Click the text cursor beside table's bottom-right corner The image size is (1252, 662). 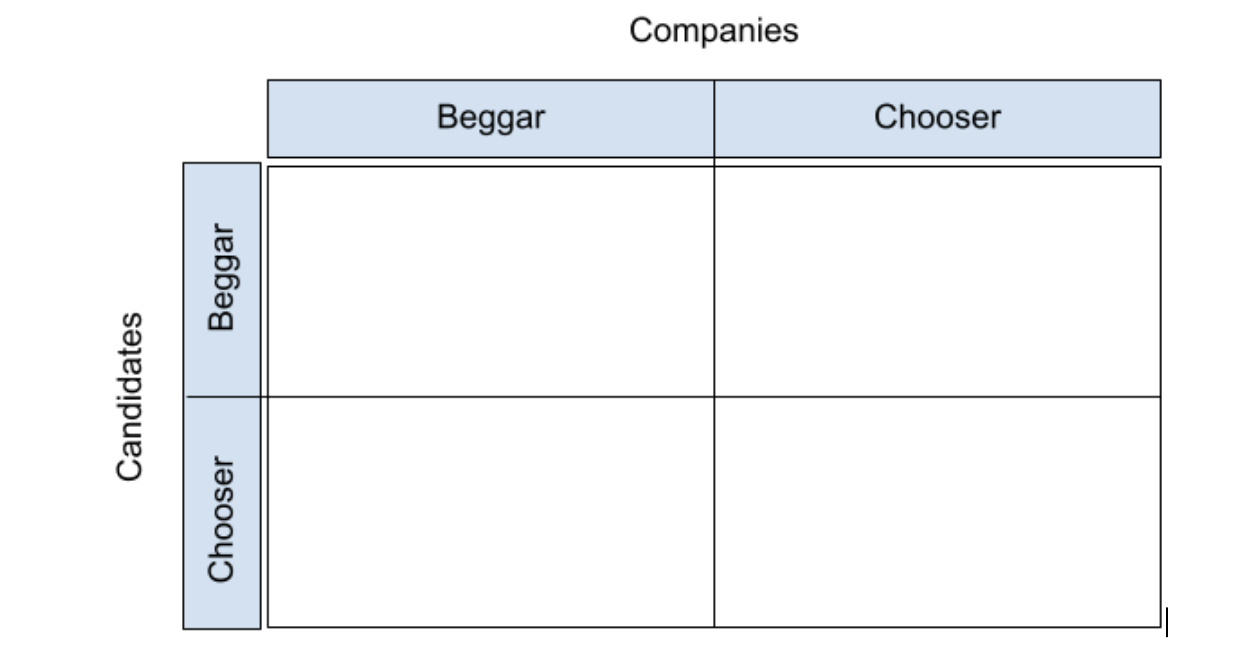pyautogui.click(x=1167, y=620)
